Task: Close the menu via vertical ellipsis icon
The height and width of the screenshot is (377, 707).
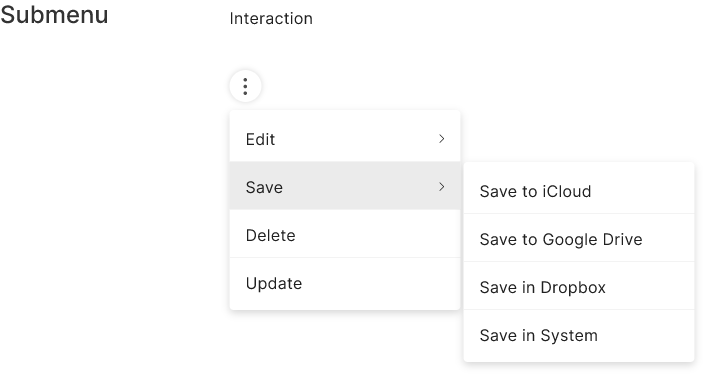Action: (x=245, y=86)
